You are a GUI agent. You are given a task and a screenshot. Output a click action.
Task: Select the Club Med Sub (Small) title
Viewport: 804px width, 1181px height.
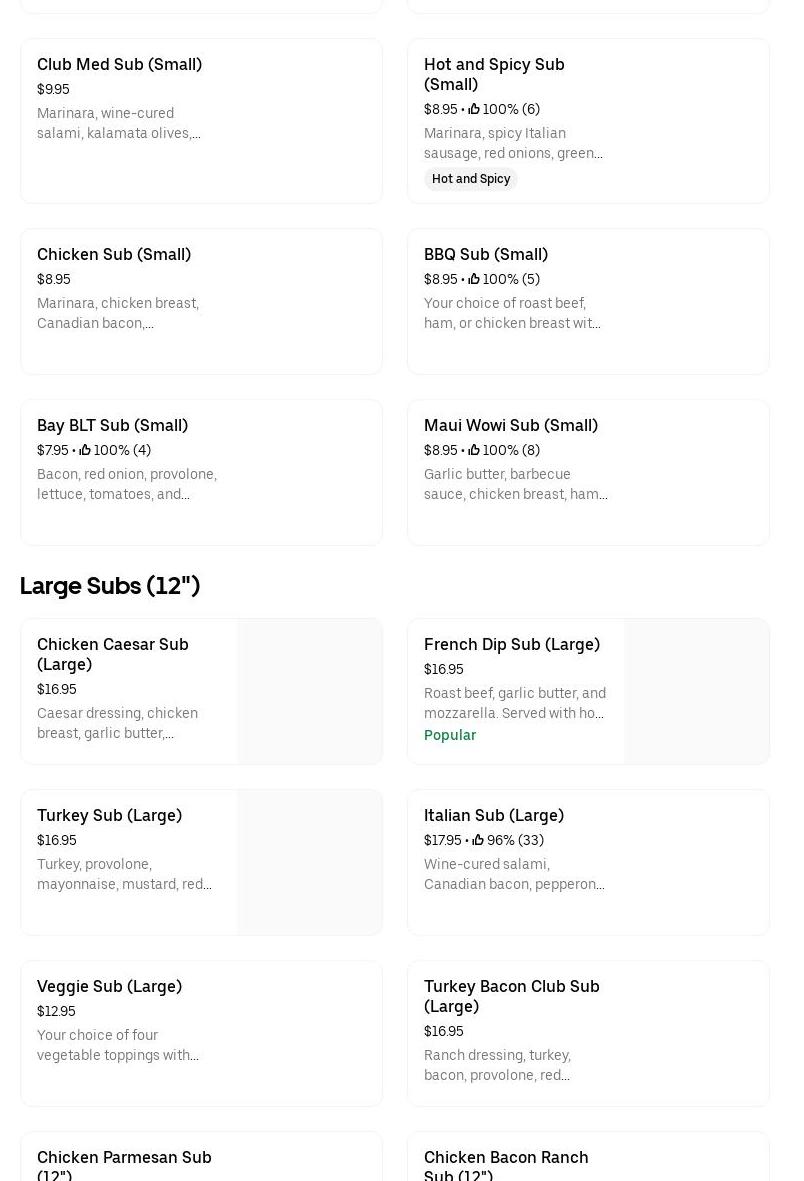click(119, 64)
